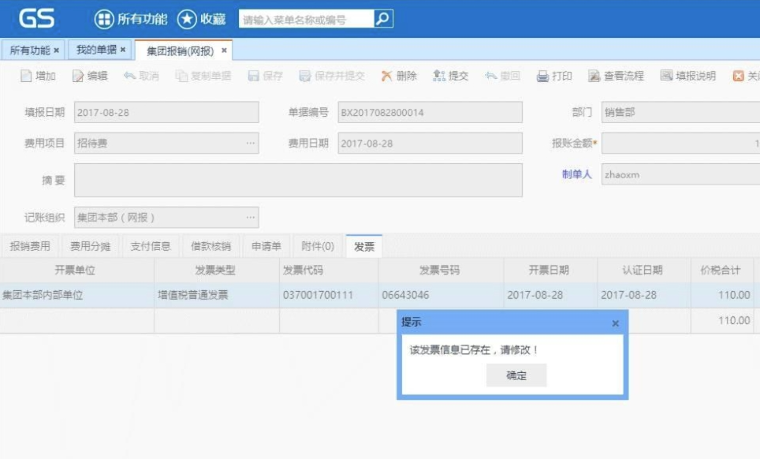Click the 打印 toolbar button
Screen dimensions: 760x459
[x=554, y=76]
